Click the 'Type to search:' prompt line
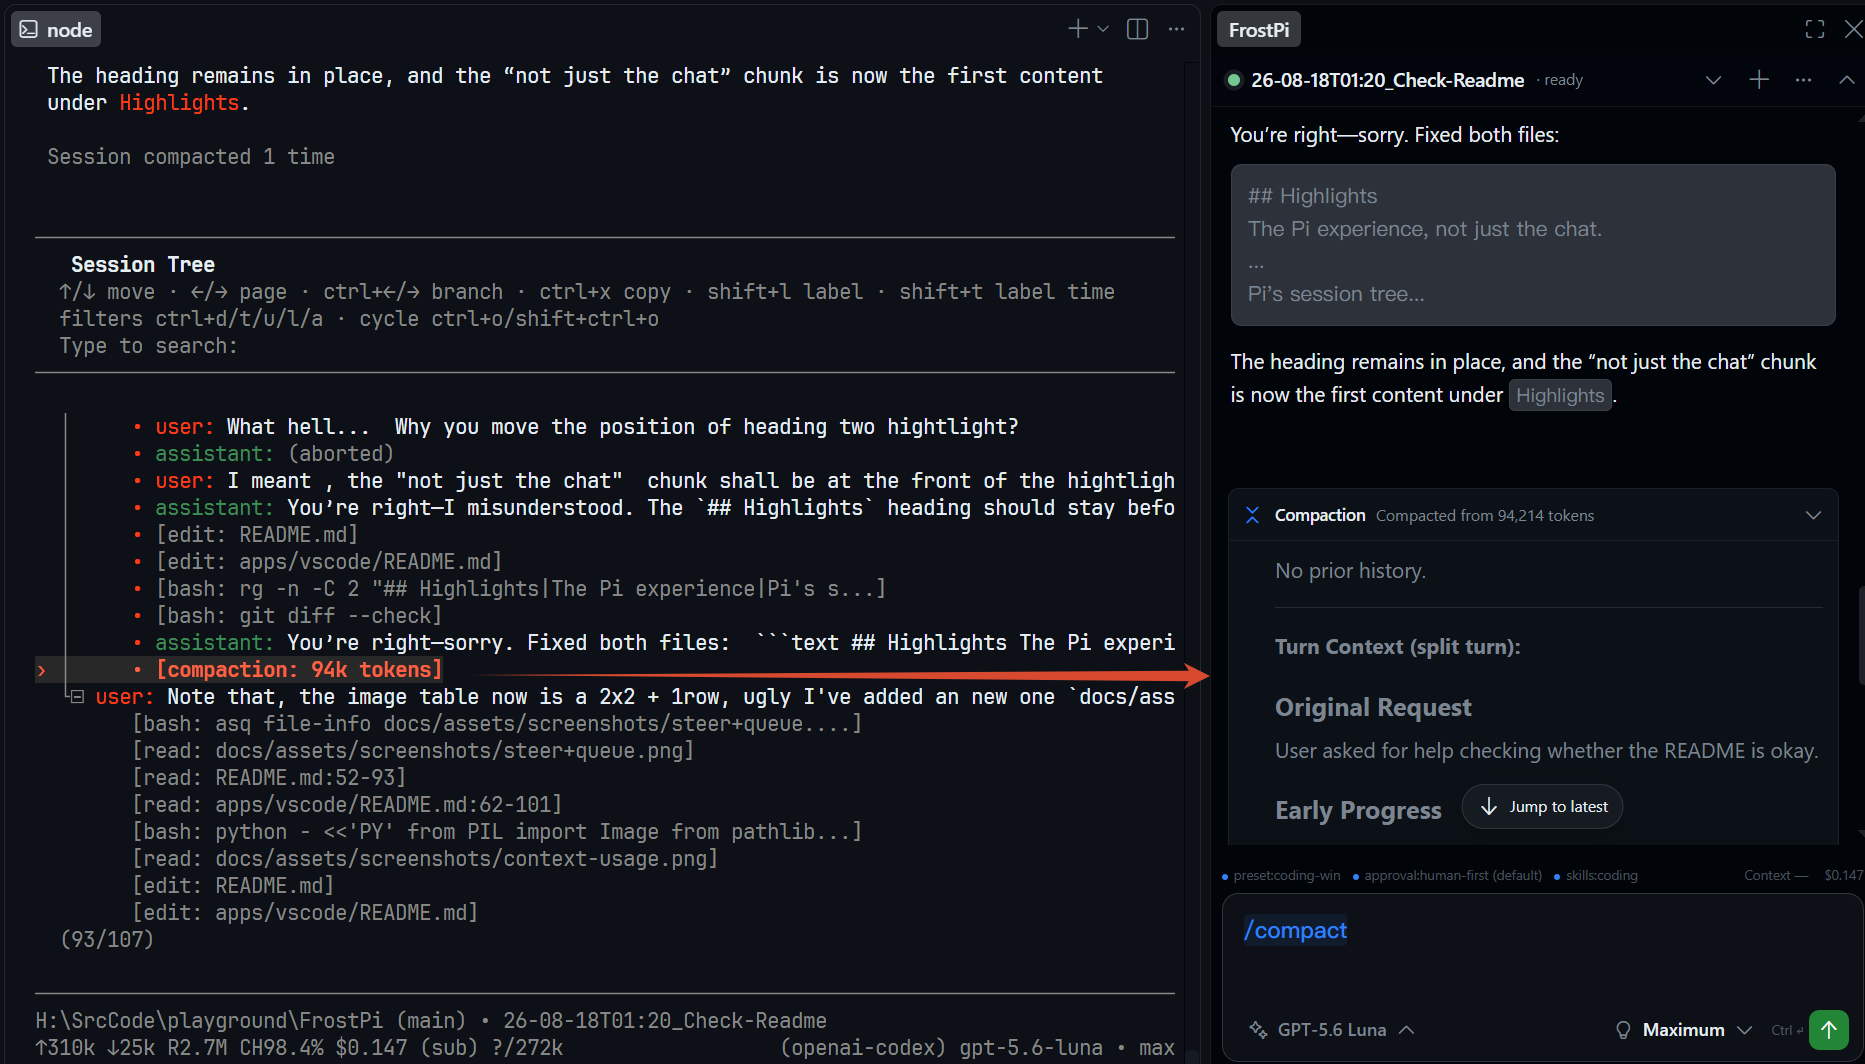This screenshot has width=1865, height=1064. click(x=148, y=346)
